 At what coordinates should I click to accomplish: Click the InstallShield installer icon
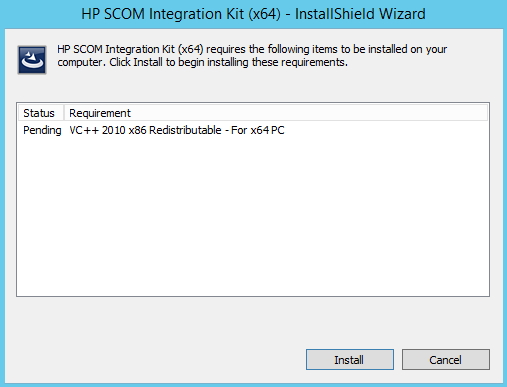click(x=32, y=60)
